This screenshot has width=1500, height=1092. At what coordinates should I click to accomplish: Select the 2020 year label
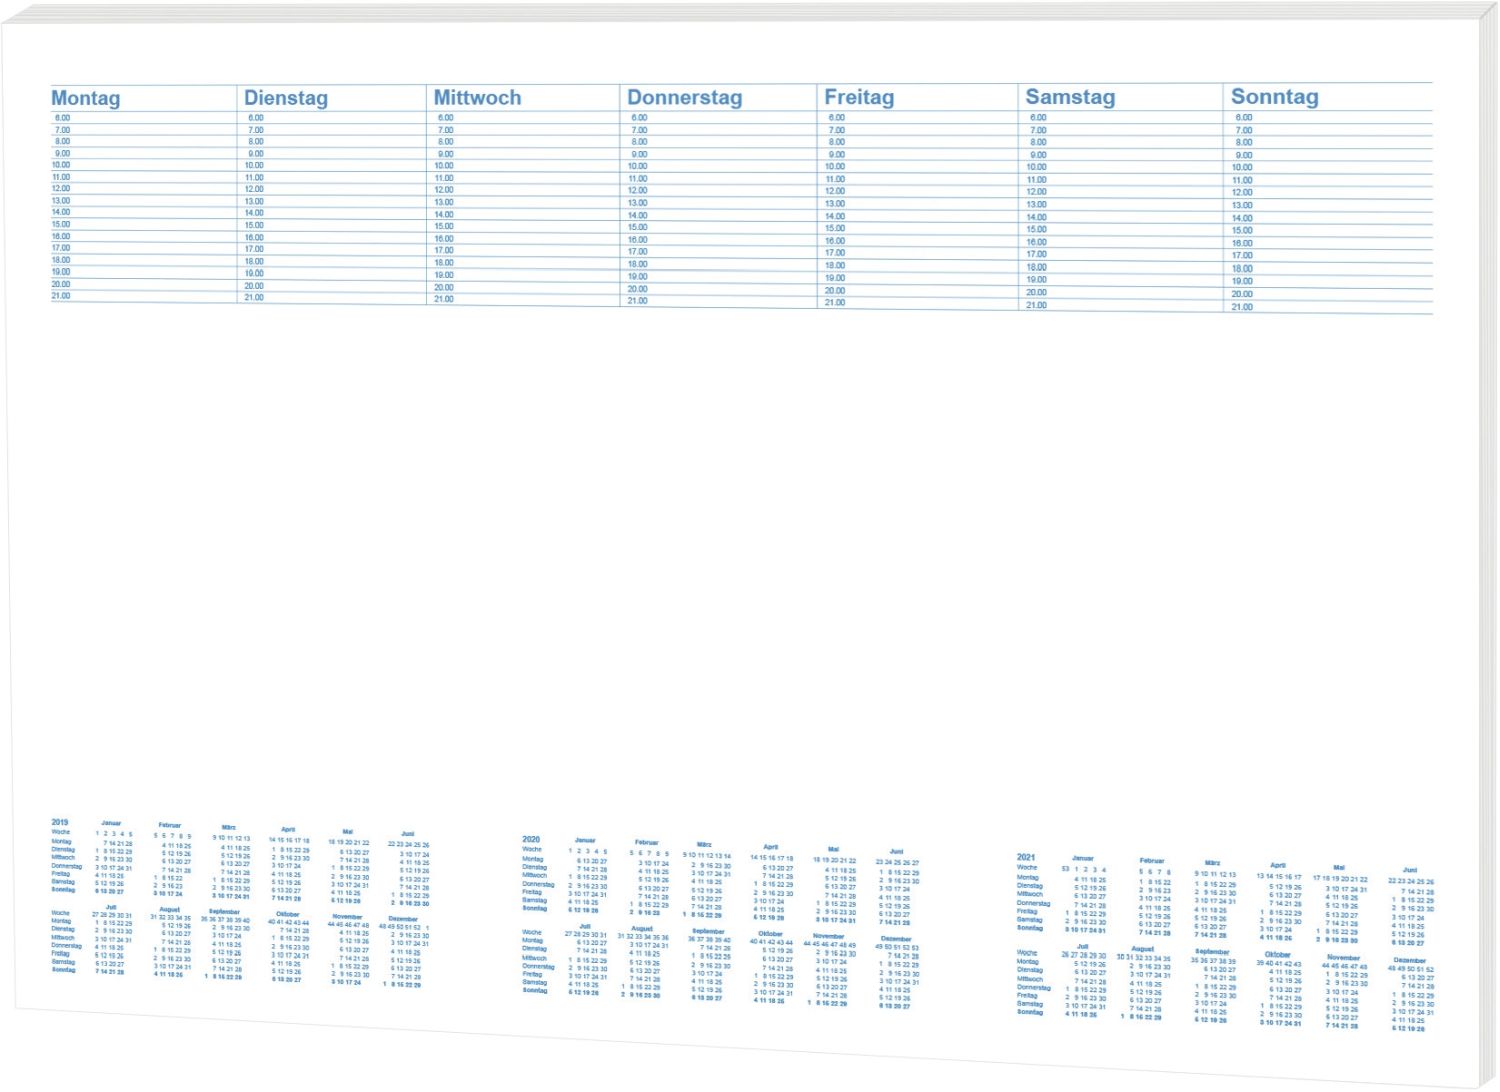pyautogui.click(x=531, y=839)
